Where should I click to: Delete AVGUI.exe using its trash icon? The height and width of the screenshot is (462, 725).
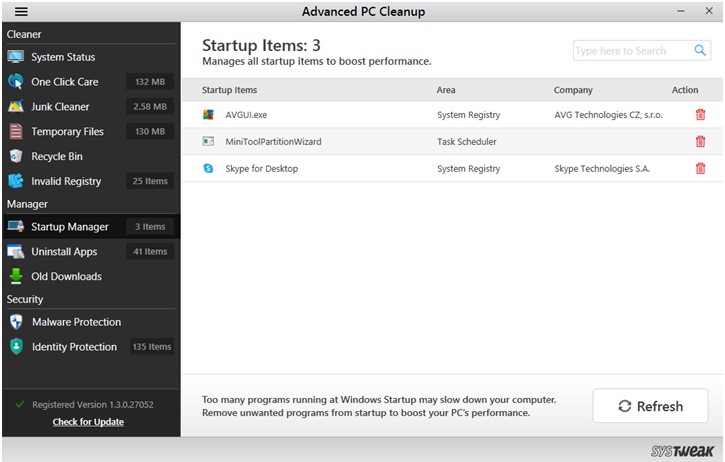[x=700, y=115]
